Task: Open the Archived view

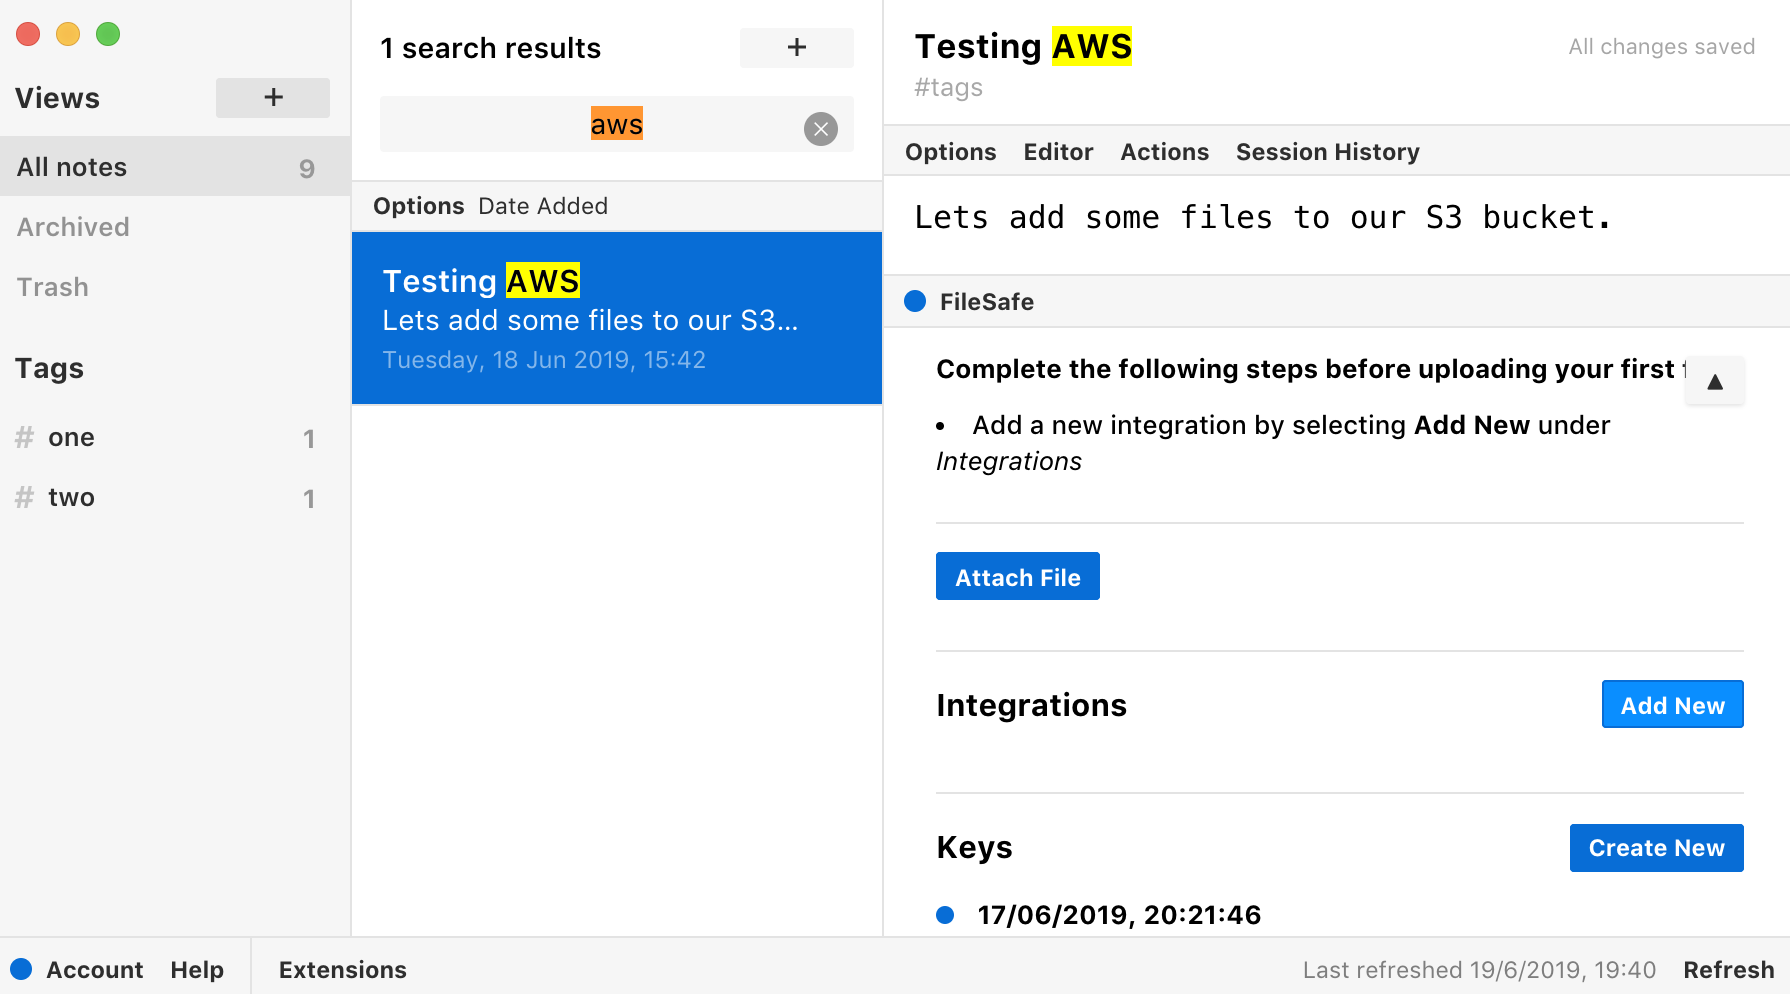Action: tap(73, 227)
